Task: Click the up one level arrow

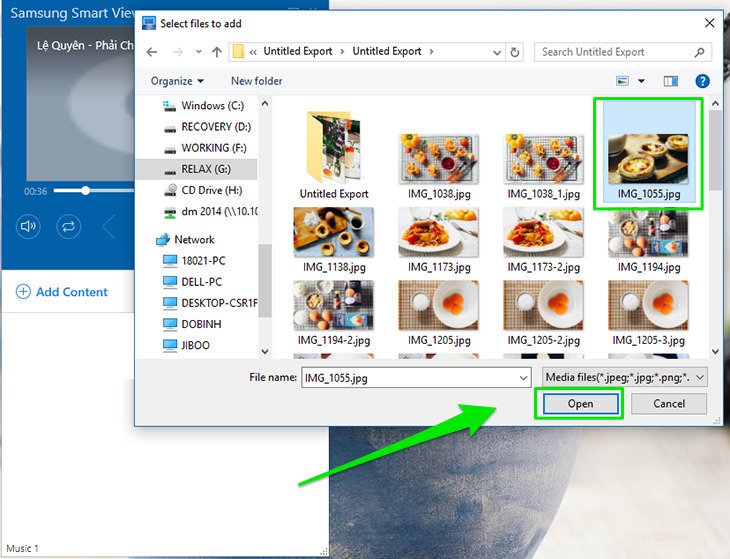Action: [216, 52]
